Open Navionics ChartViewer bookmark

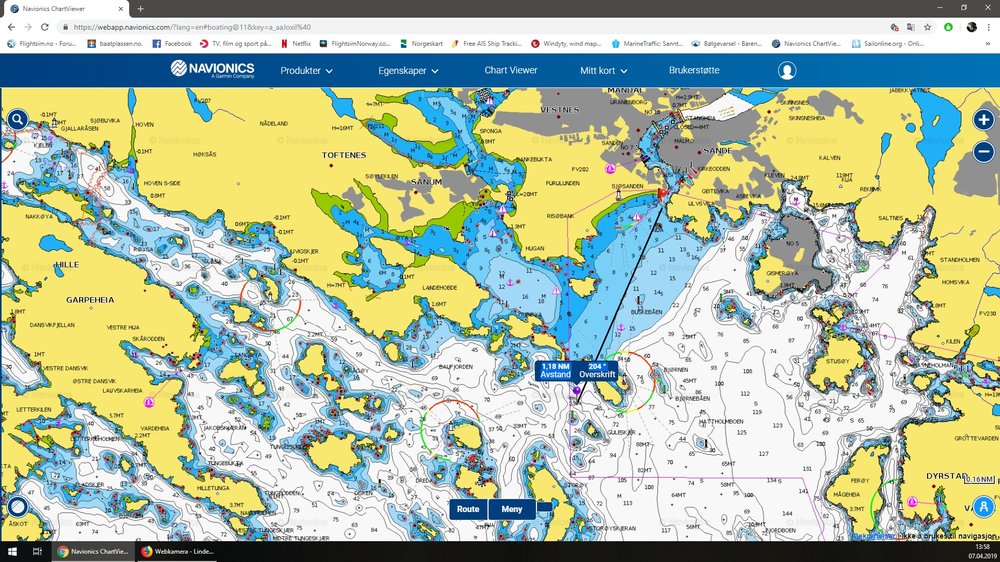(807, 43)
